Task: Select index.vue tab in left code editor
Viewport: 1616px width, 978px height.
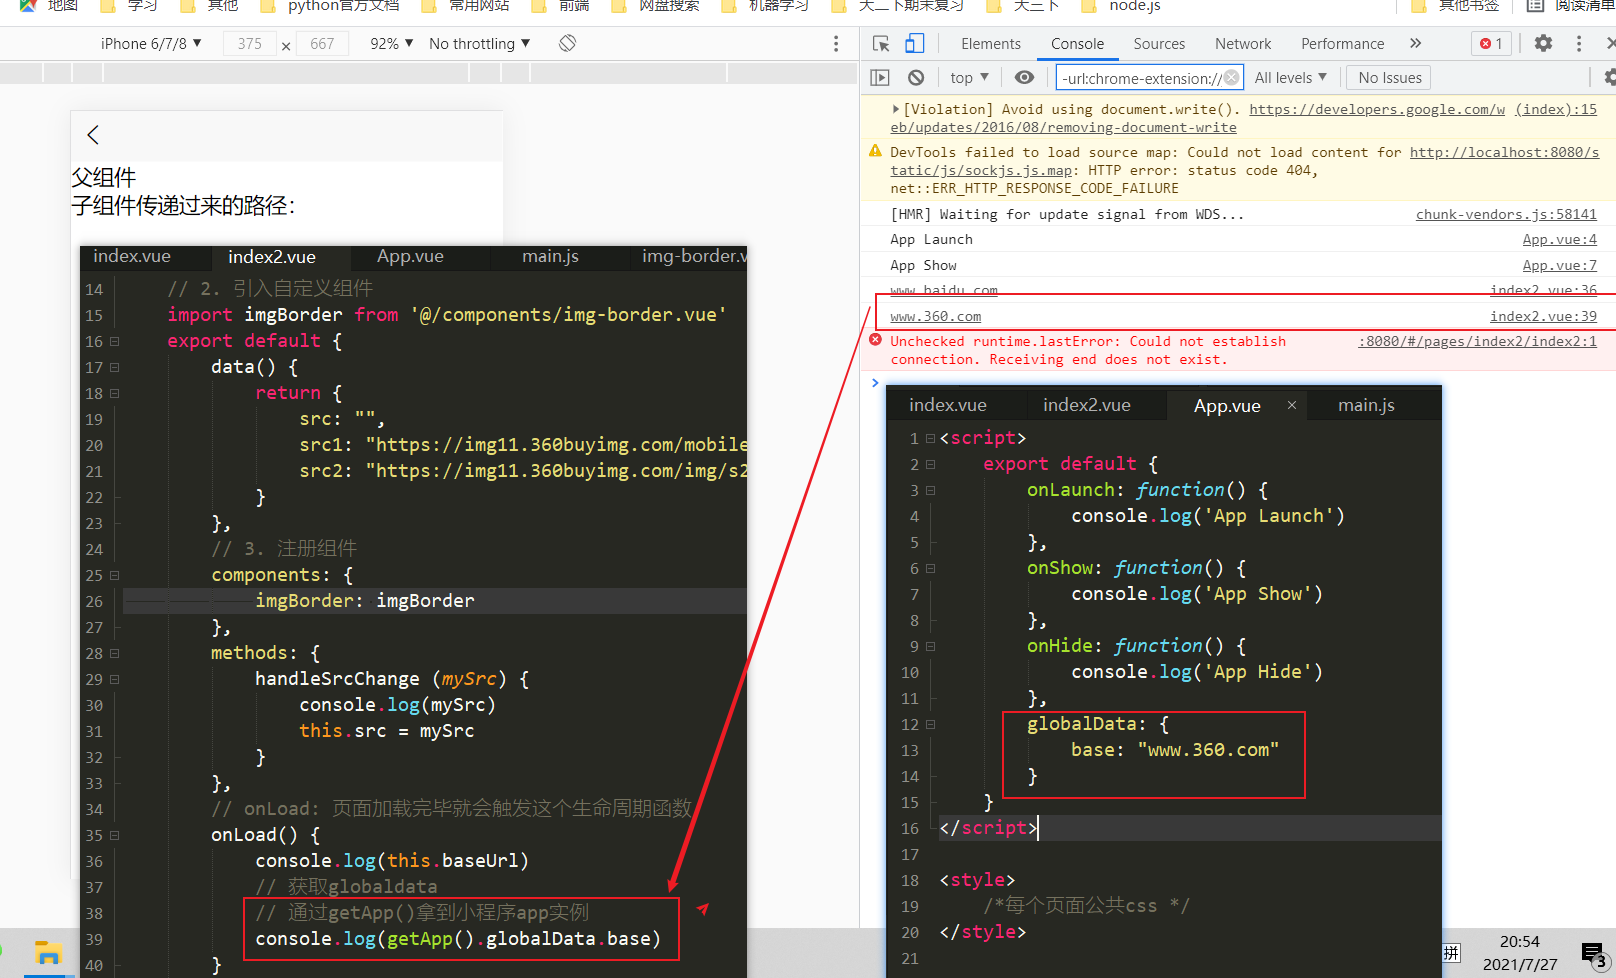Action: 132,257
